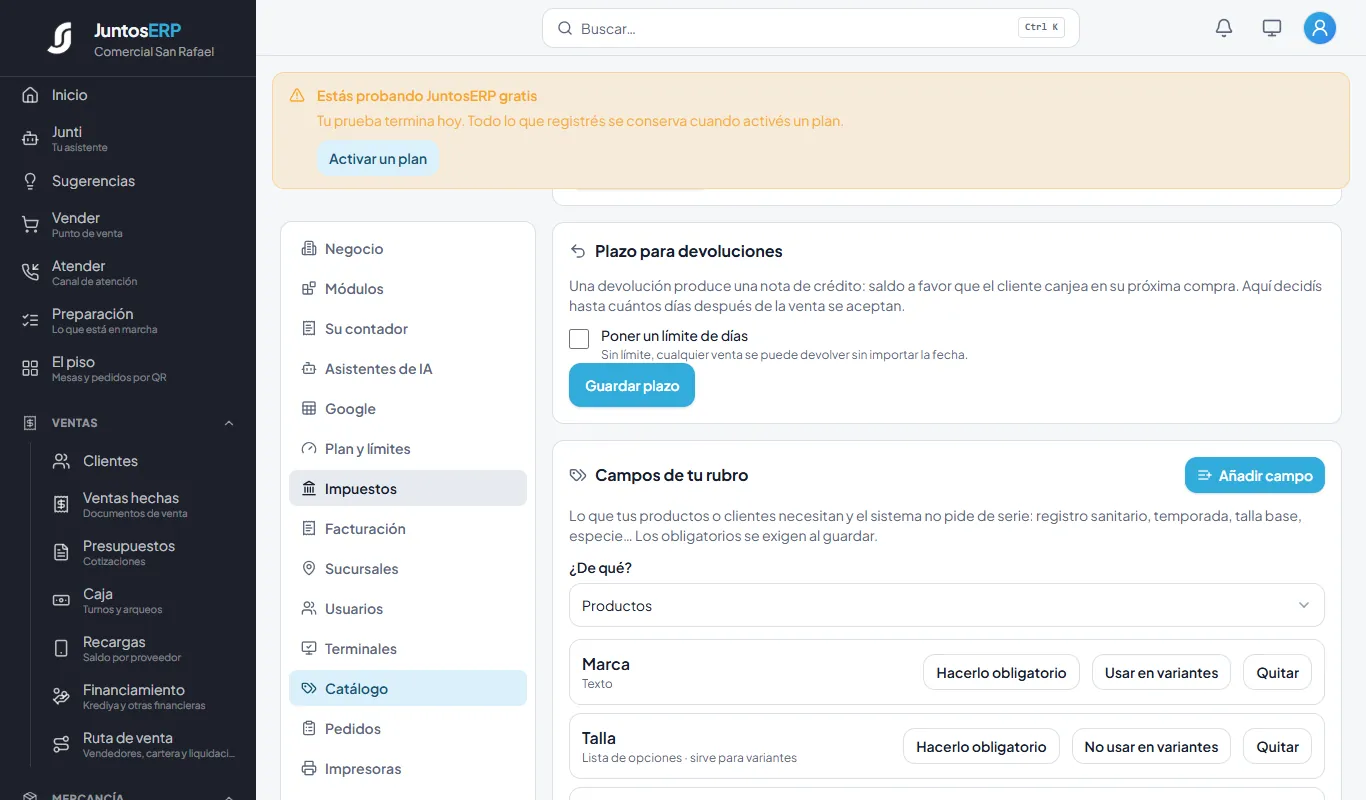The width and height of the screenshot is (1366, 800).
Task: Click the Atender phone icon
Action: [x=30, y=272]
